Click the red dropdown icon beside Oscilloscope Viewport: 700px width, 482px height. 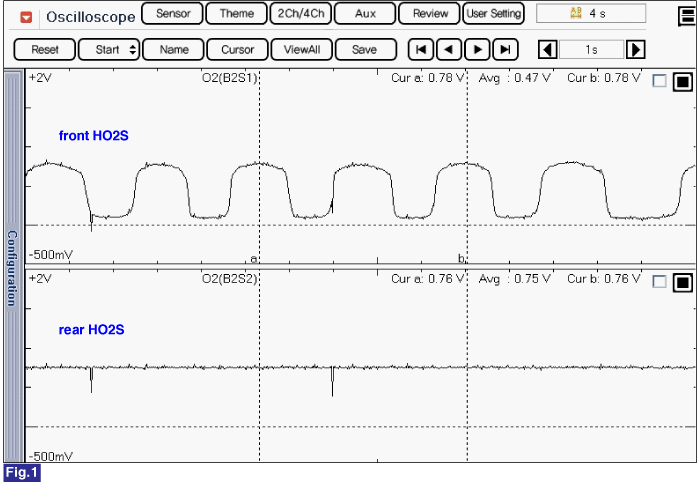[26, 17]
